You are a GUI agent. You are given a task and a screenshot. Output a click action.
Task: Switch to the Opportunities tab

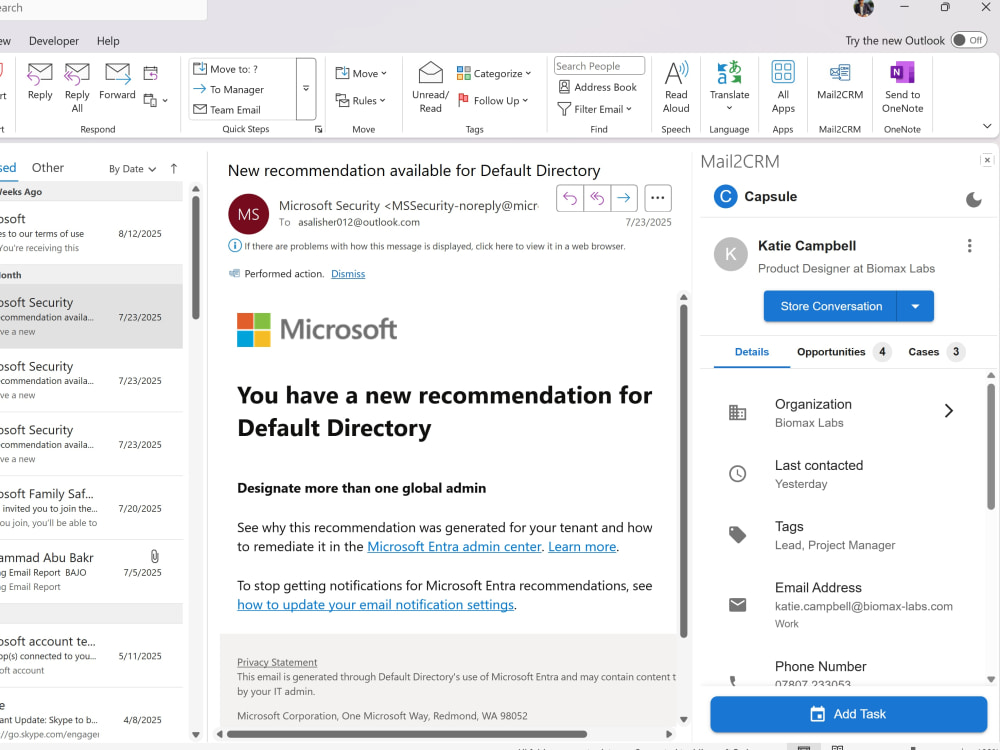coord(842,352)
